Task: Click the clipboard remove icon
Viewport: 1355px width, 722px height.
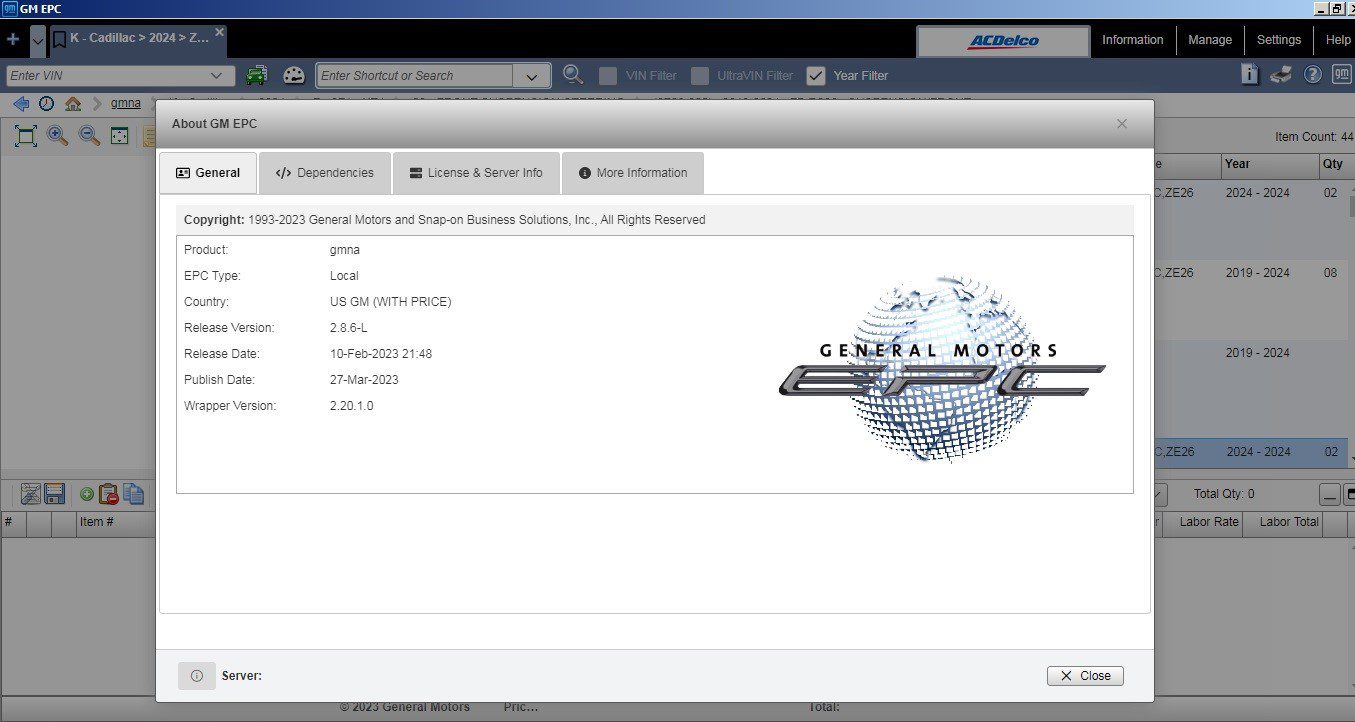Action: point(109,494)
